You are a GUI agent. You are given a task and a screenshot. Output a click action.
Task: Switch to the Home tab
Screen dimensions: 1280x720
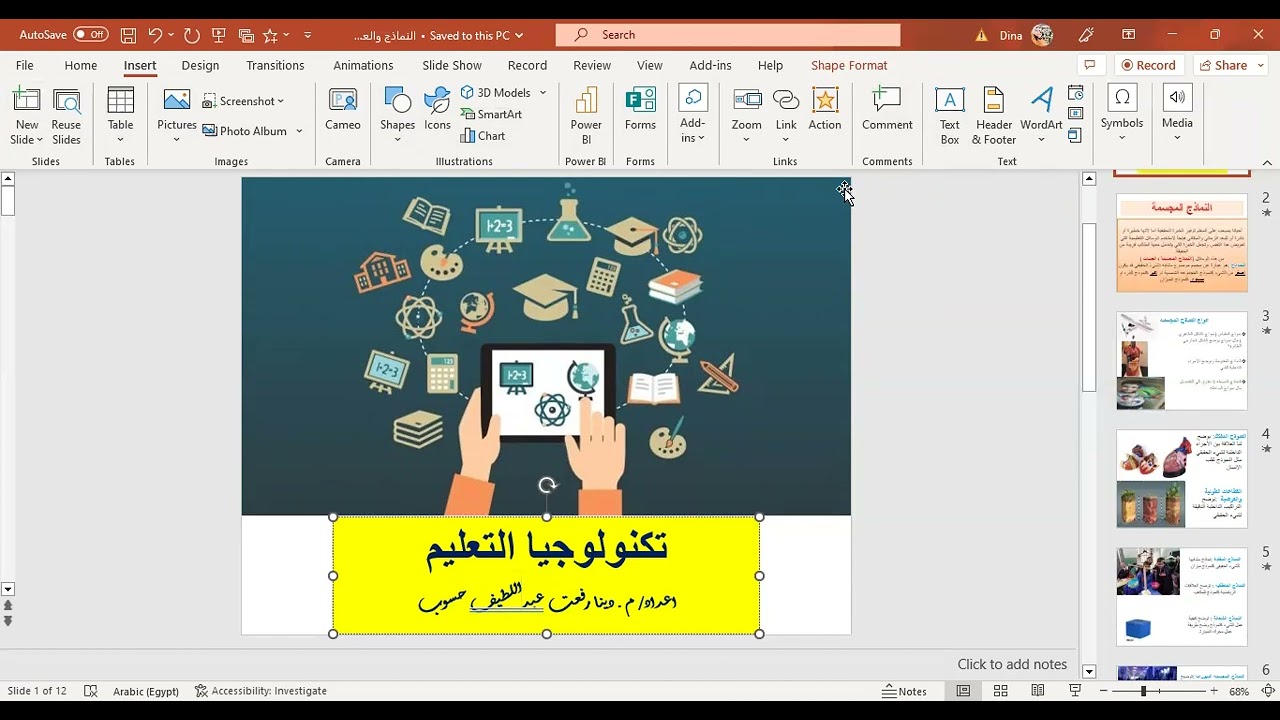tap(81, 65)
